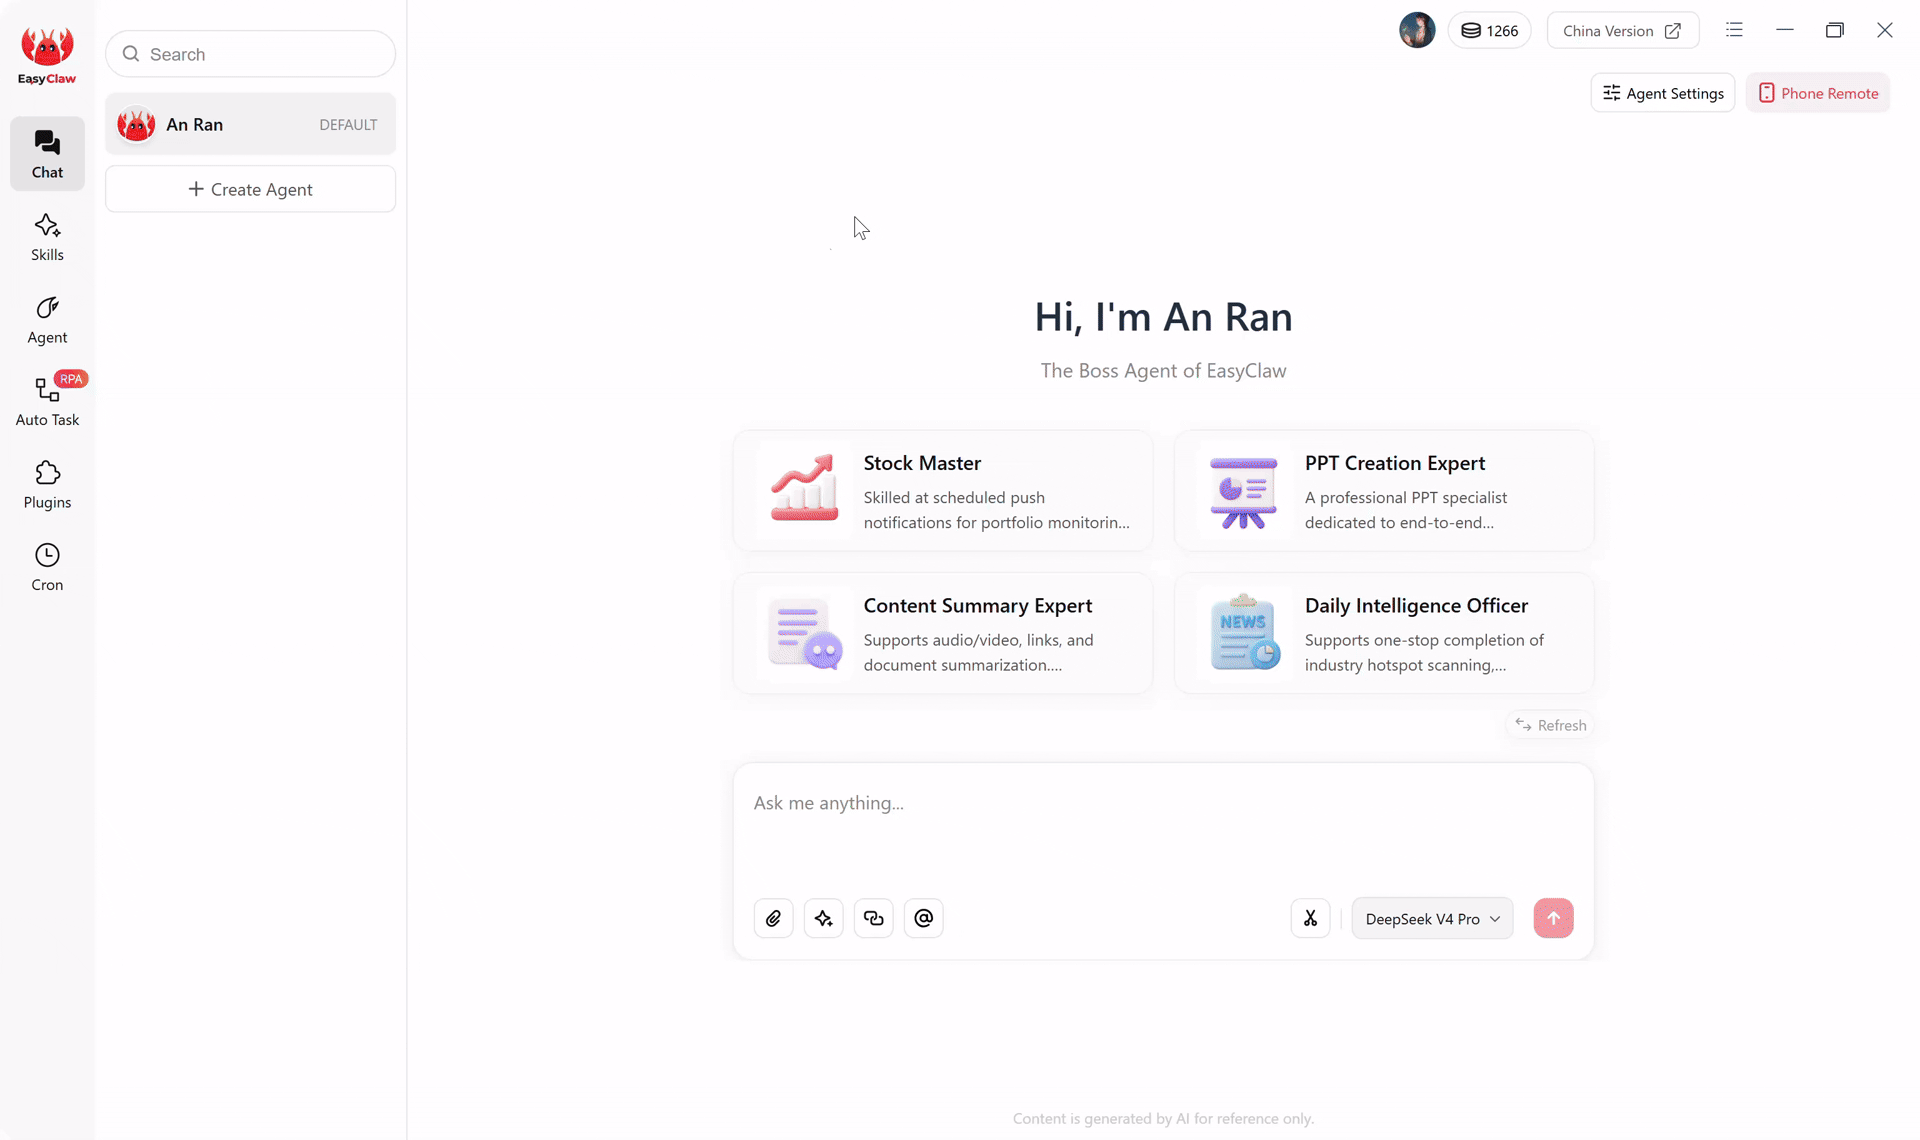Screen dimensions: 1920x1140
Task: View the 1266 credits balance
Action: 1489,31
